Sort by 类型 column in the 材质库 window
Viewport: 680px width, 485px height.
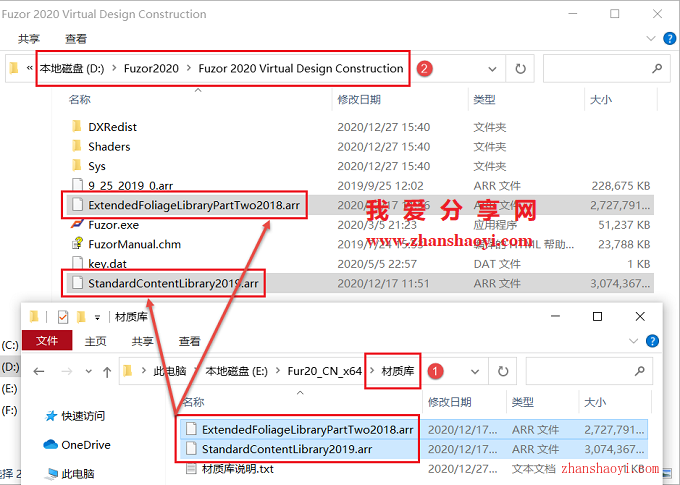pyautogui.click(x=523, y=402)
